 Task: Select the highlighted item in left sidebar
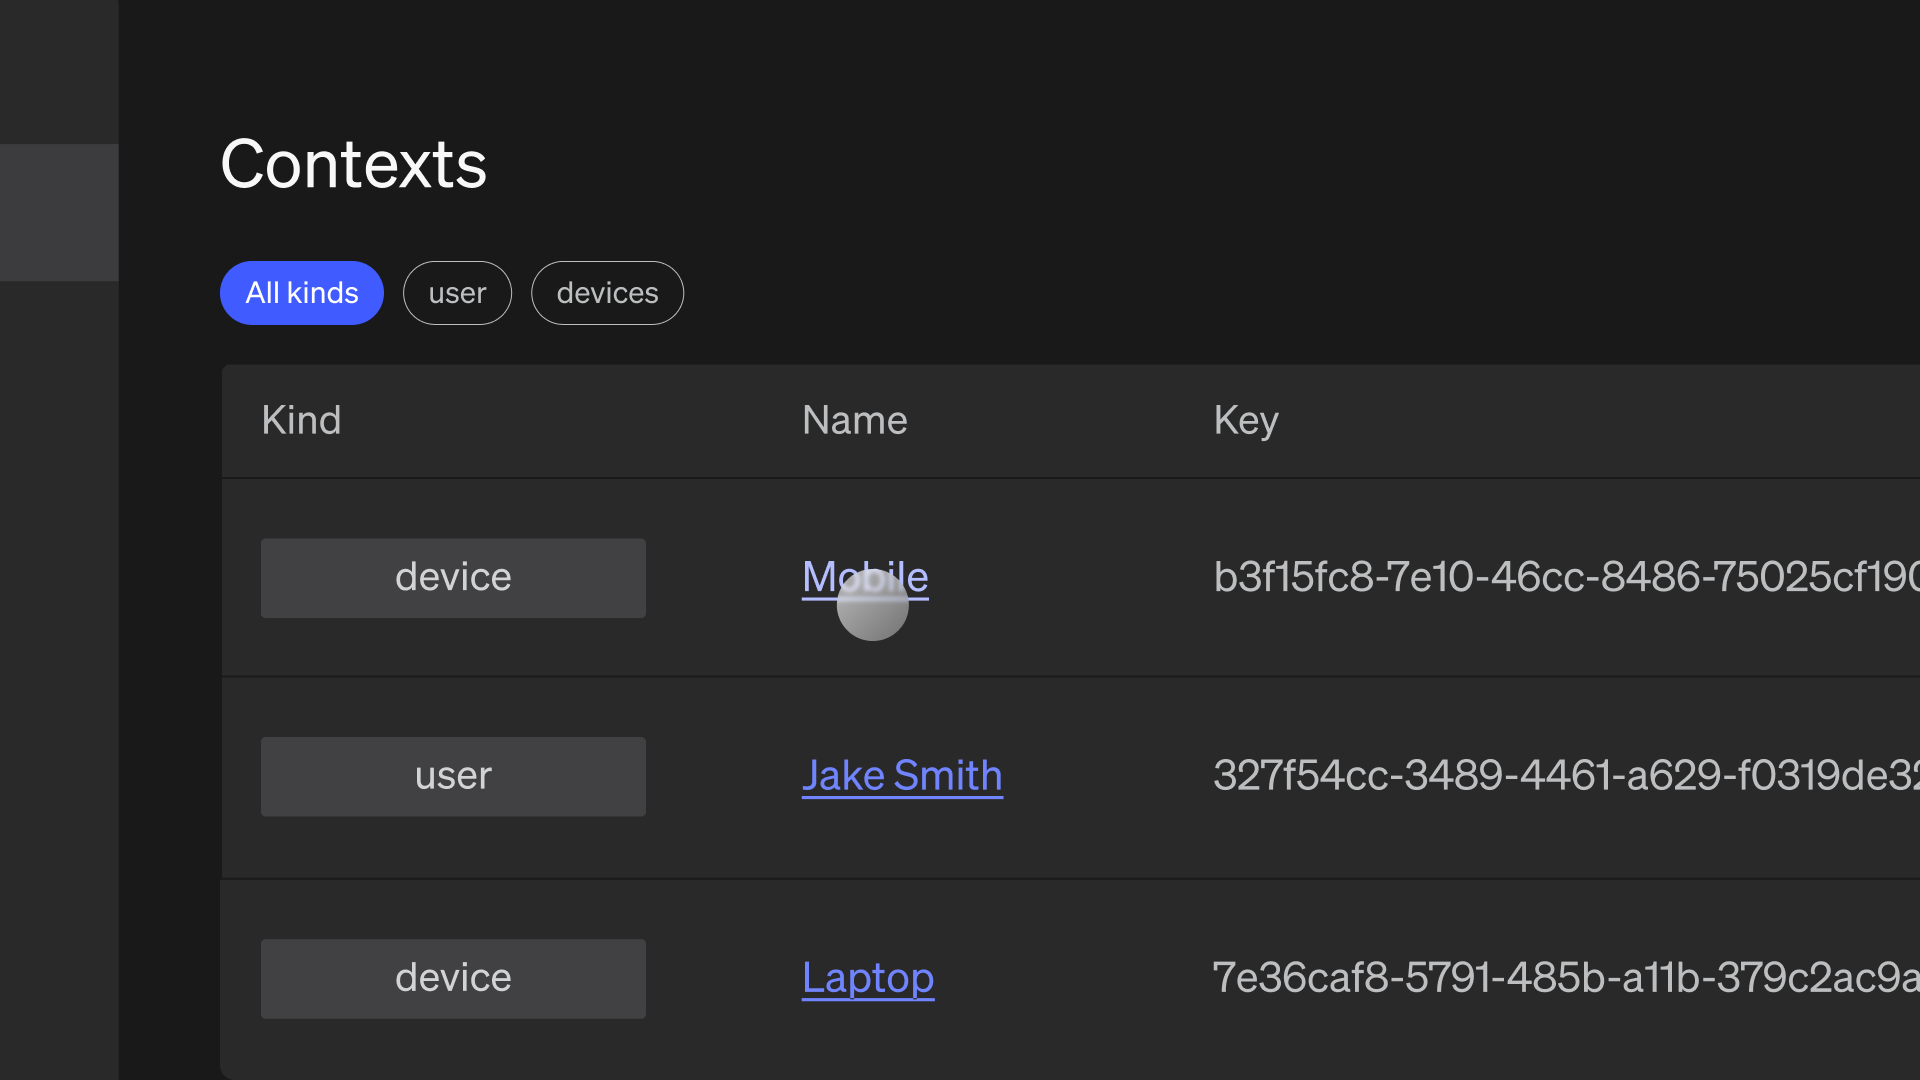(x=59, y=212)
